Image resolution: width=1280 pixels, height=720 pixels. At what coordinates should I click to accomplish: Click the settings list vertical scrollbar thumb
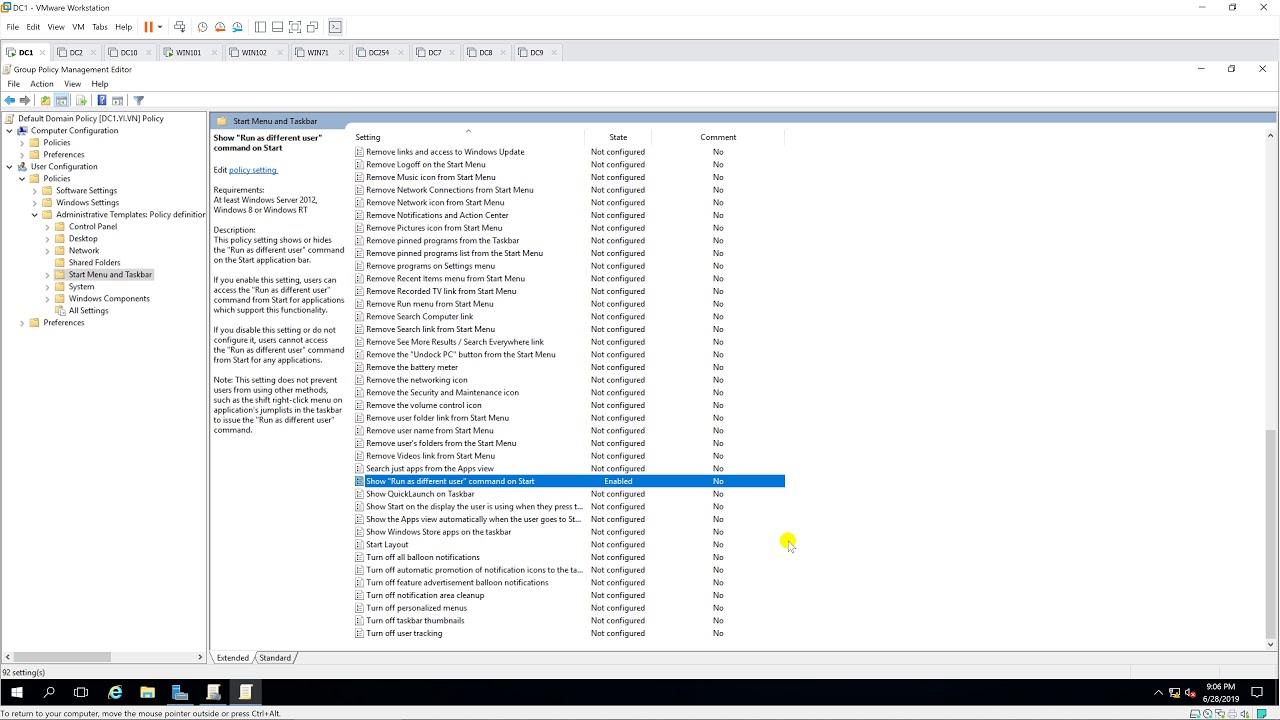pos(1271,534)
